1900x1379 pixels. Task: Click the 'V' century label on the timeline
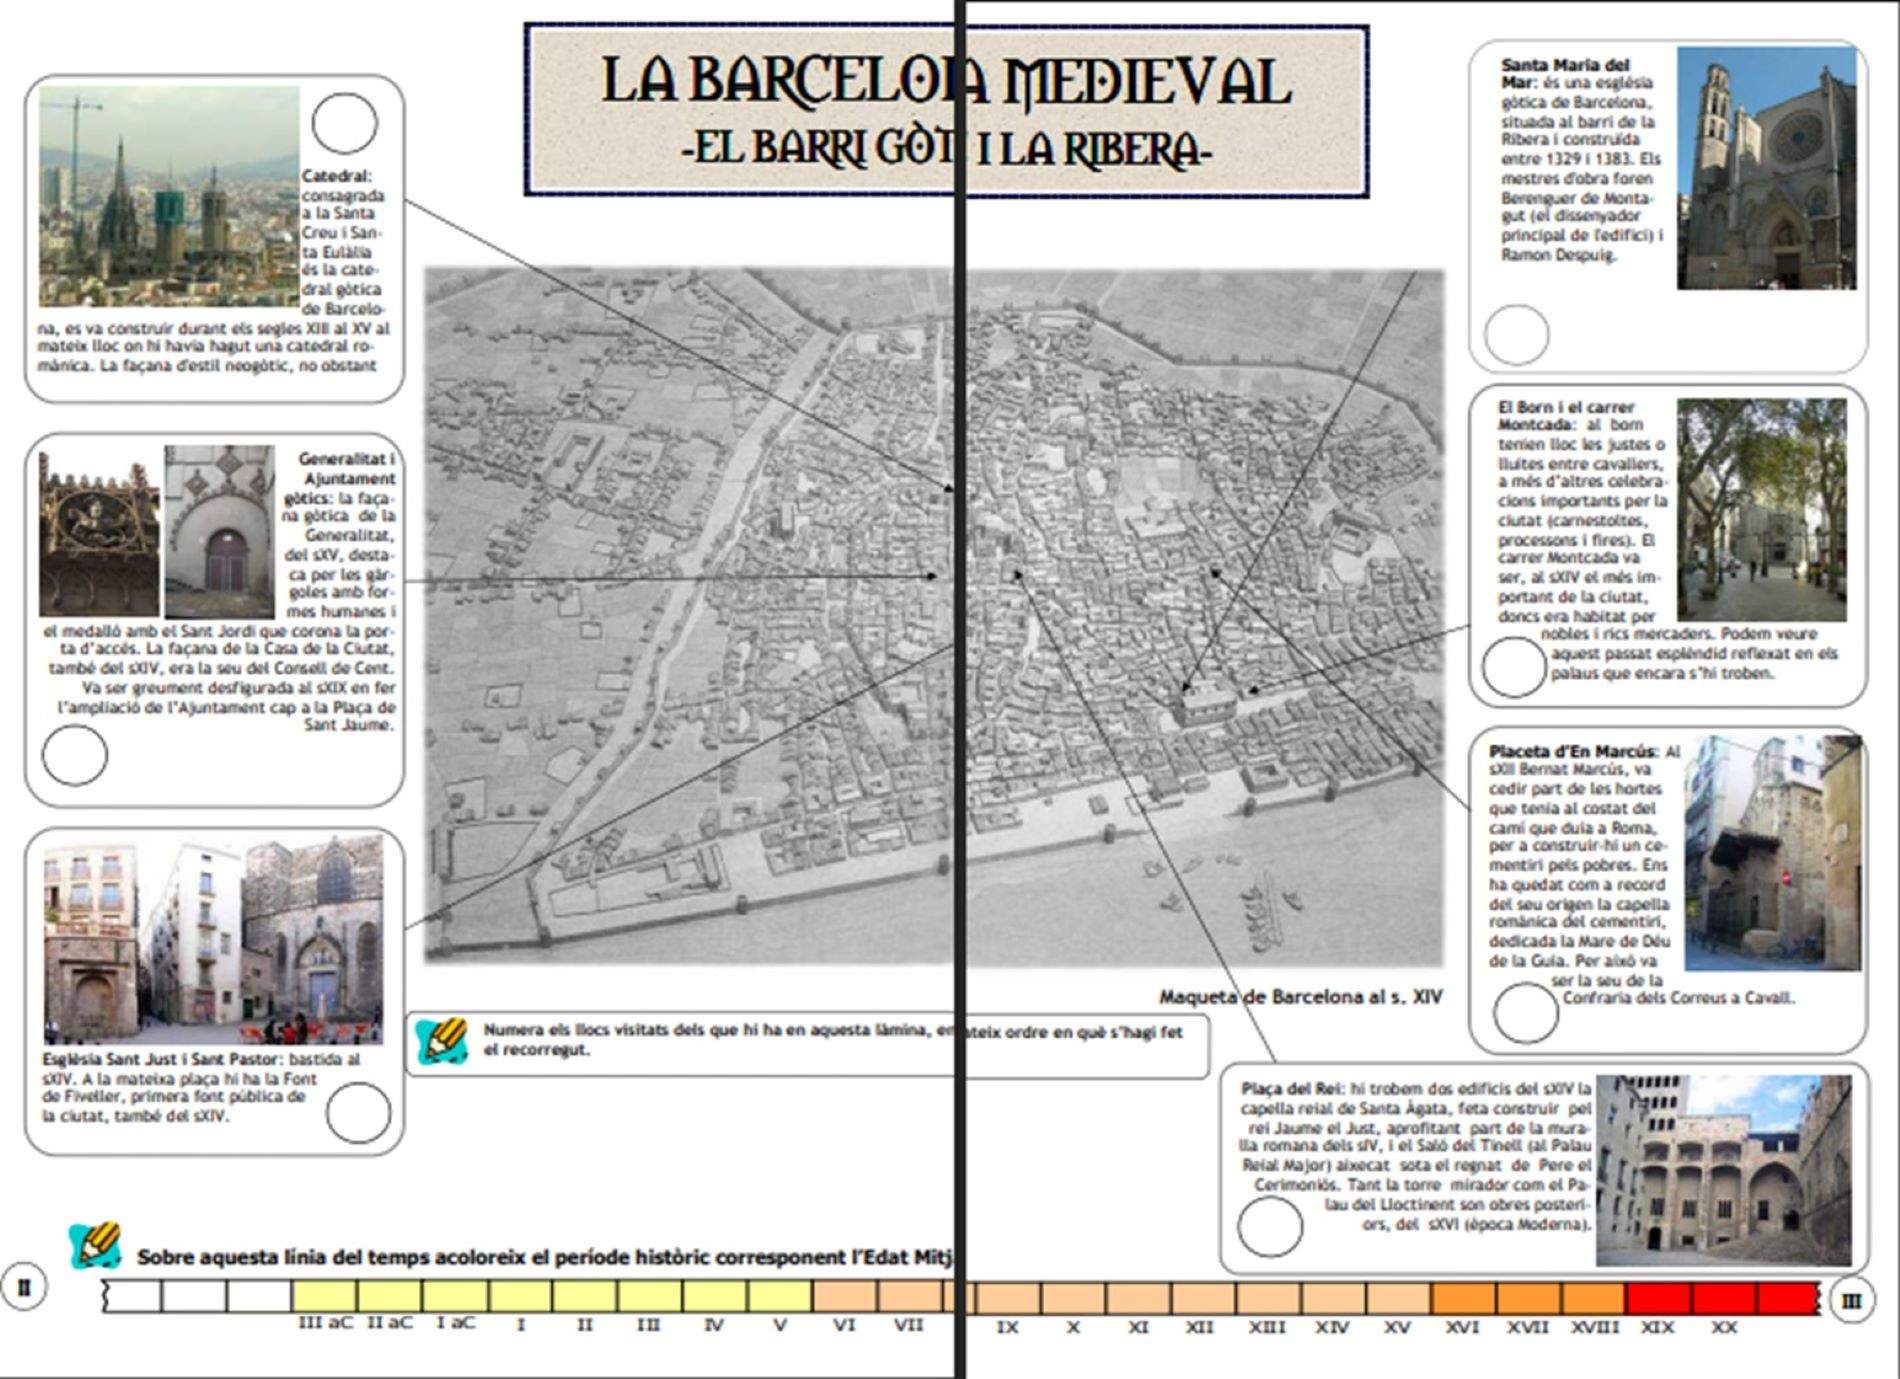pos(780,1324)
